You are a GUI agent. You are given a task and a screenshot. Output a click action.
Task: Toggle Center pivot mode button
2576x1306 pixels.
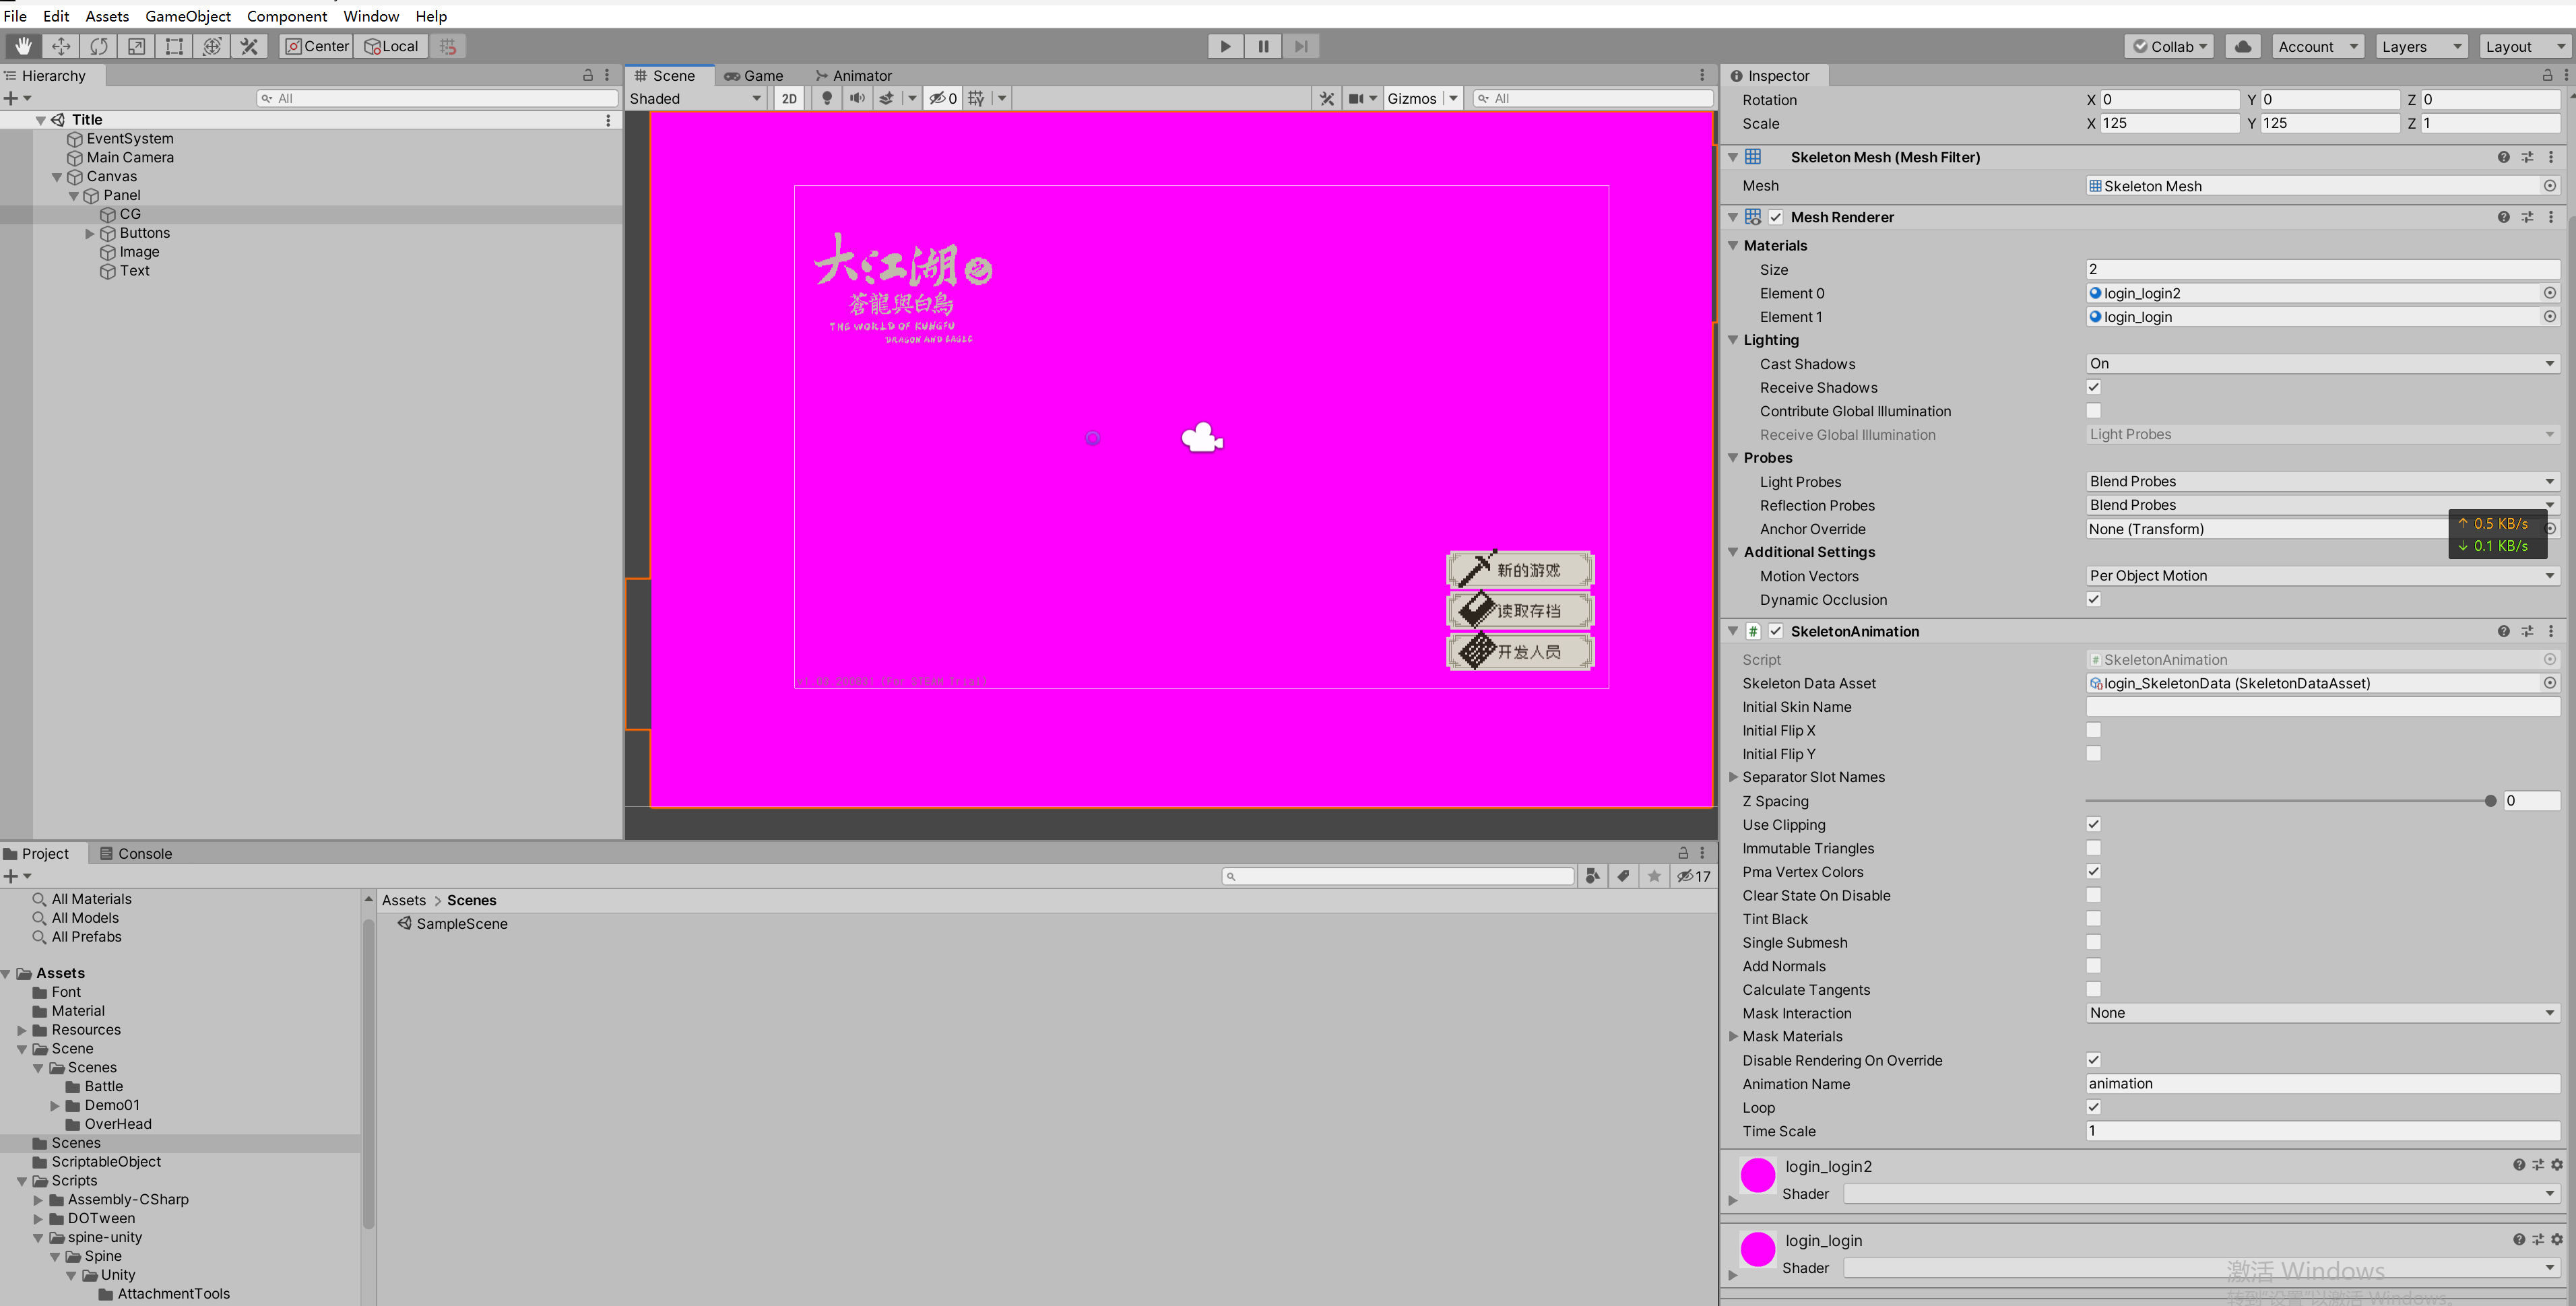click(x=317, y=46)
